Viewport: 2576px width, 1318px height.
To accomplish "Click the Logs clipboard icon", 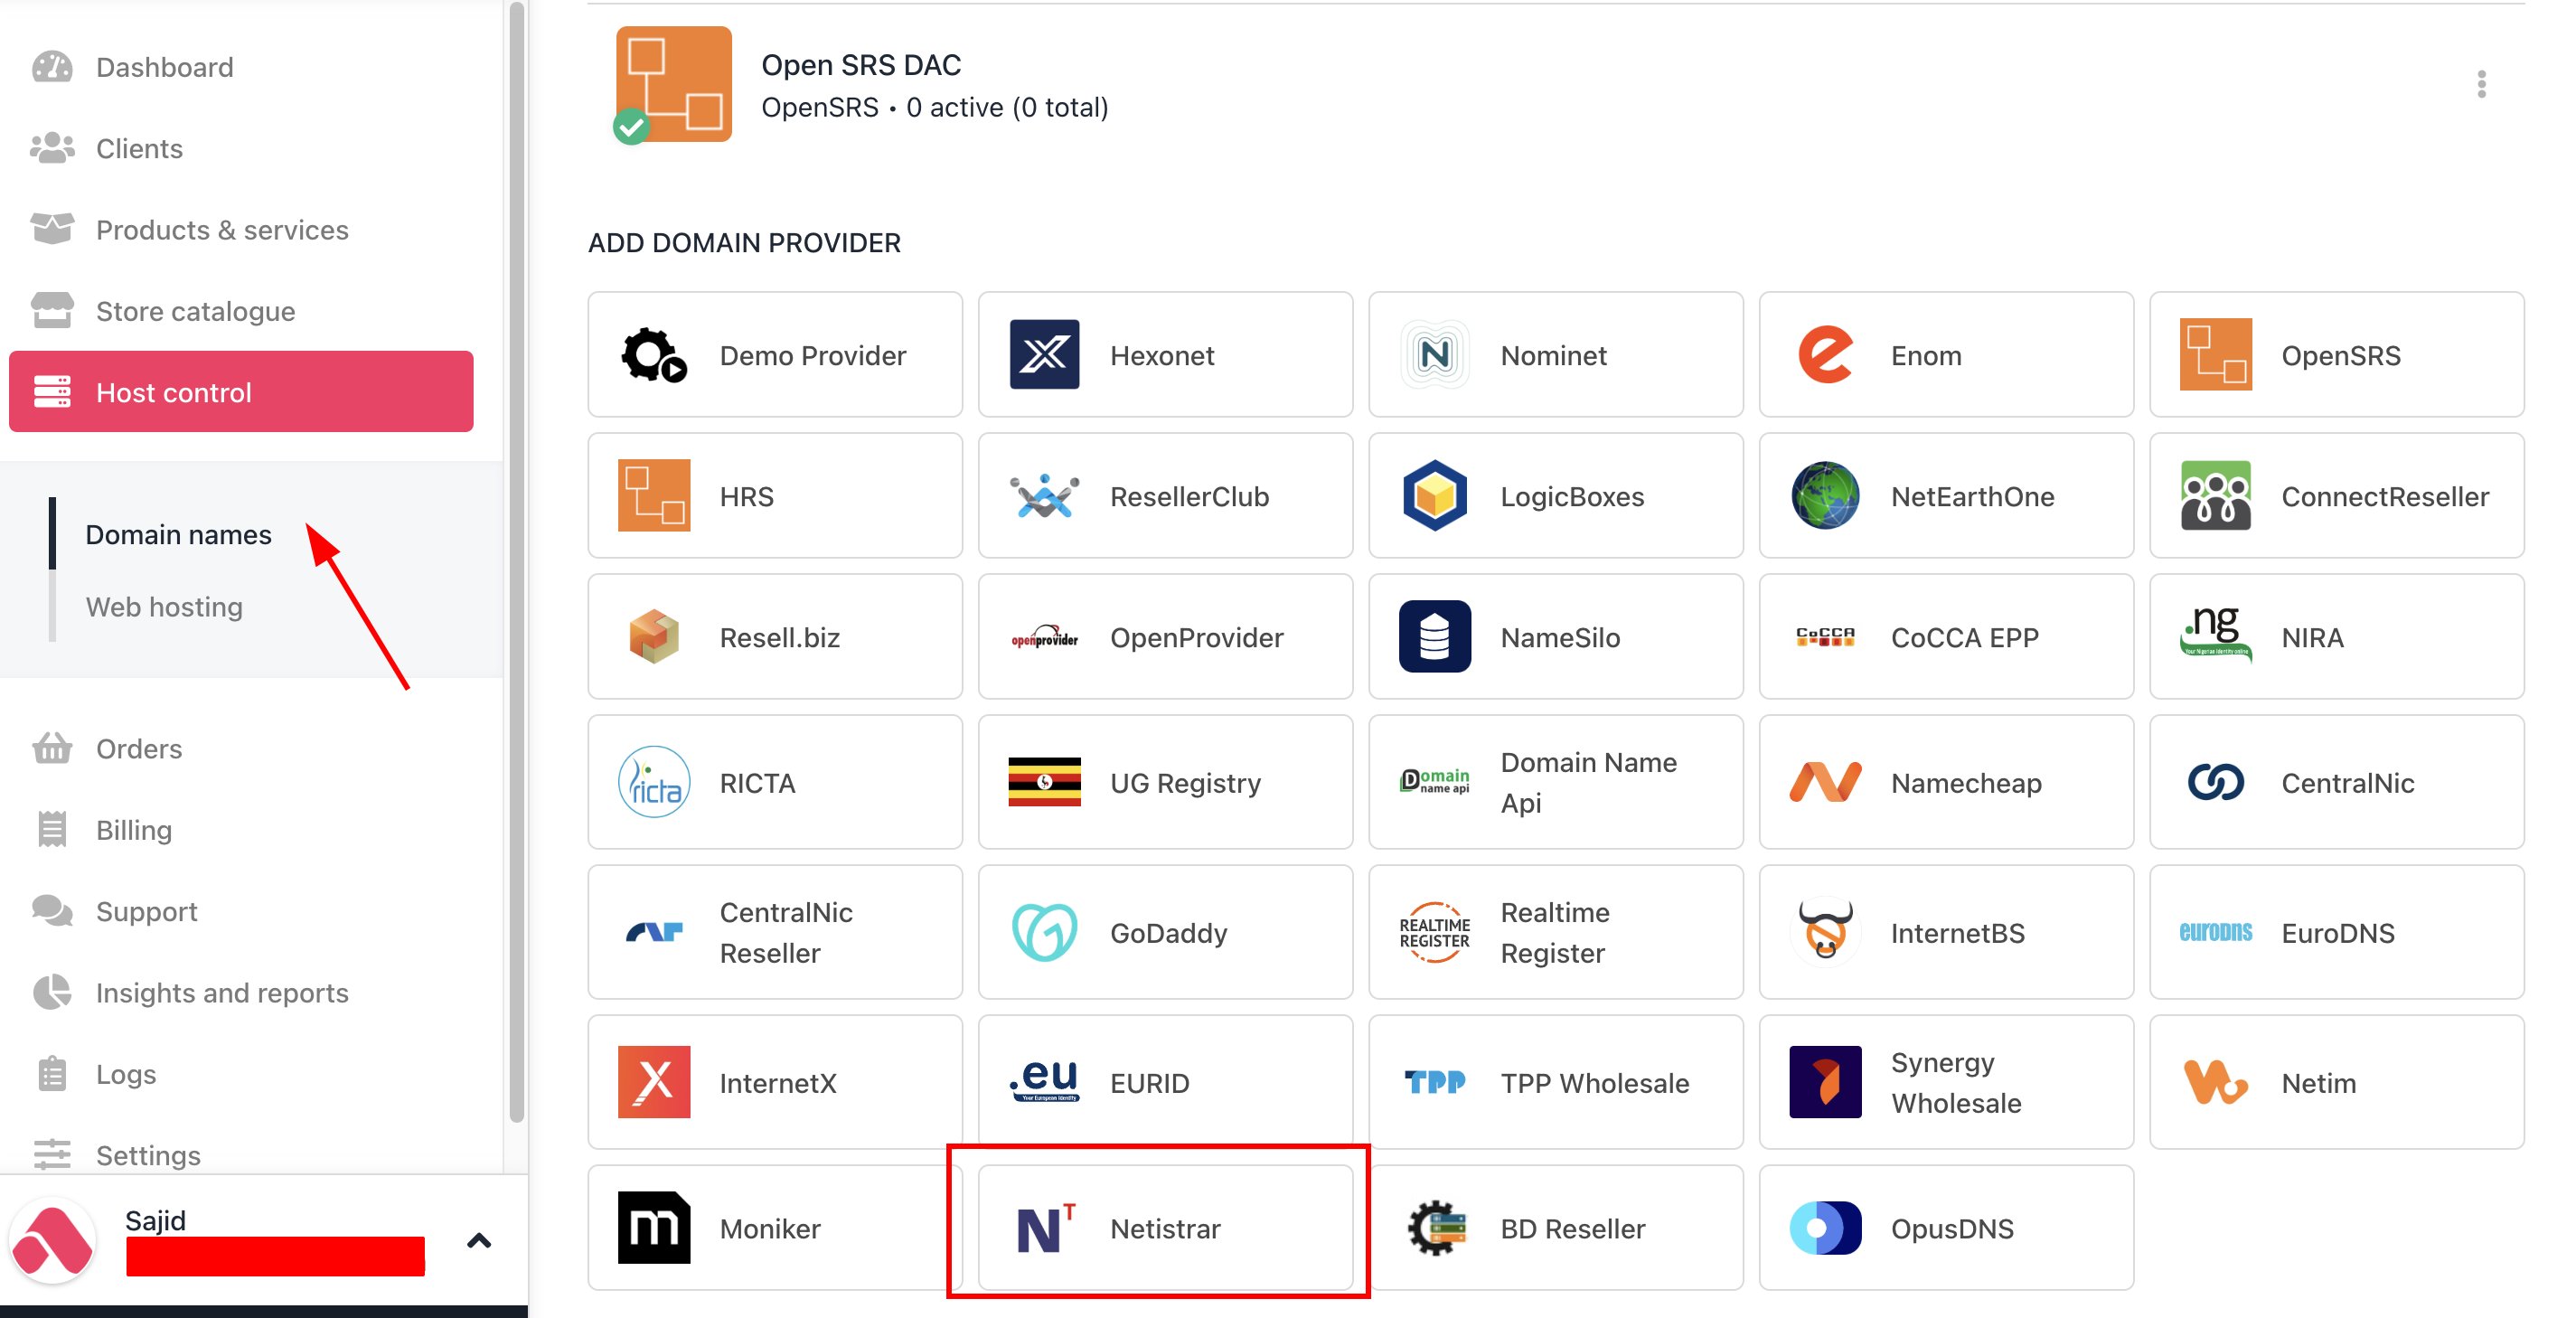I will point(52,1073).
